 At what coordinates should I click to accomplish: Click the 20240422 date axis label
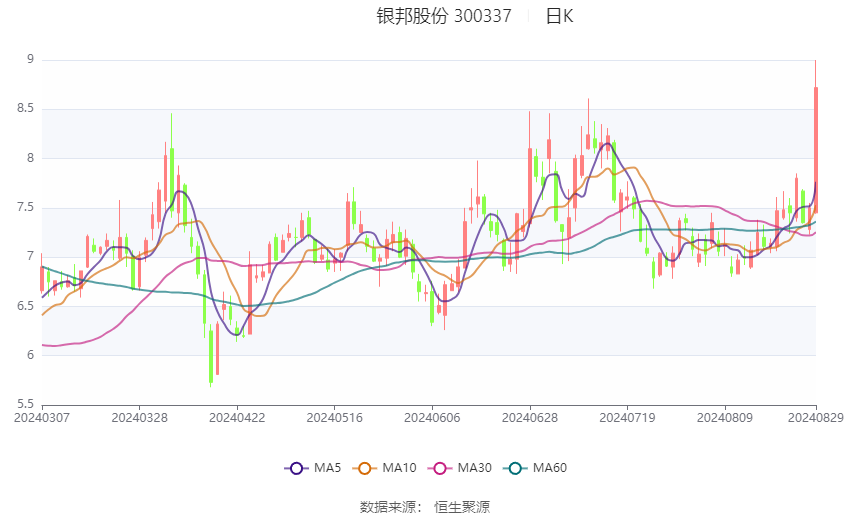[237, 418]
